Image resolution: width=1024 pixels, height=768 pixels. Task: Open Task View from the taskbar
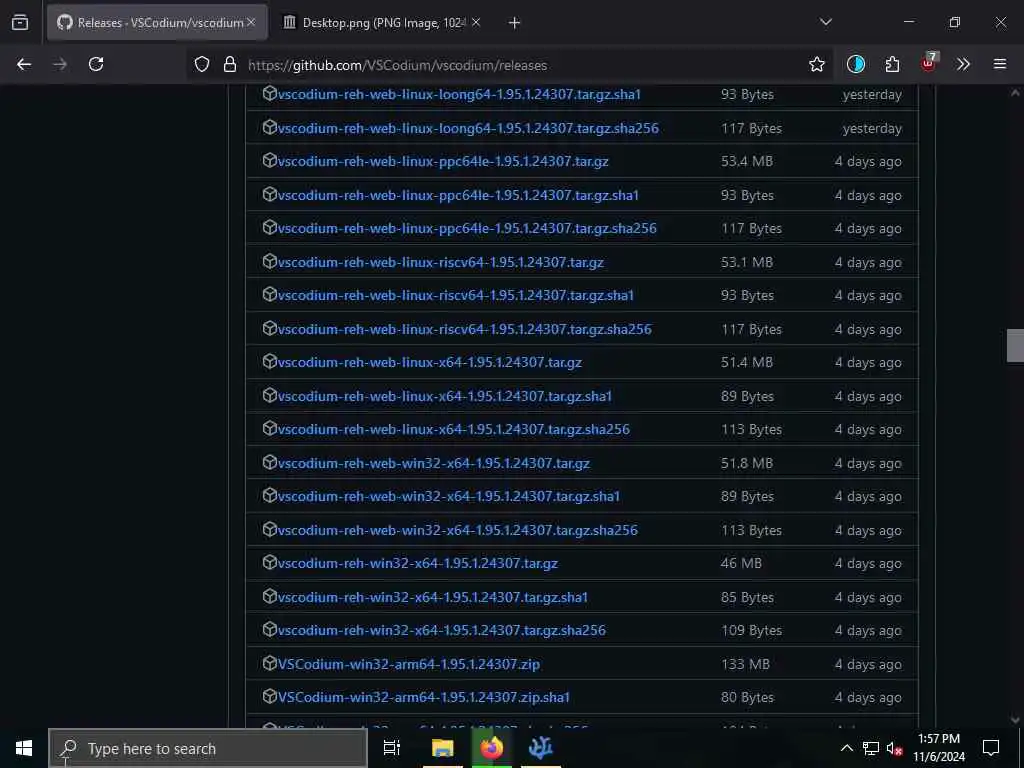click(x=392, y=748)
